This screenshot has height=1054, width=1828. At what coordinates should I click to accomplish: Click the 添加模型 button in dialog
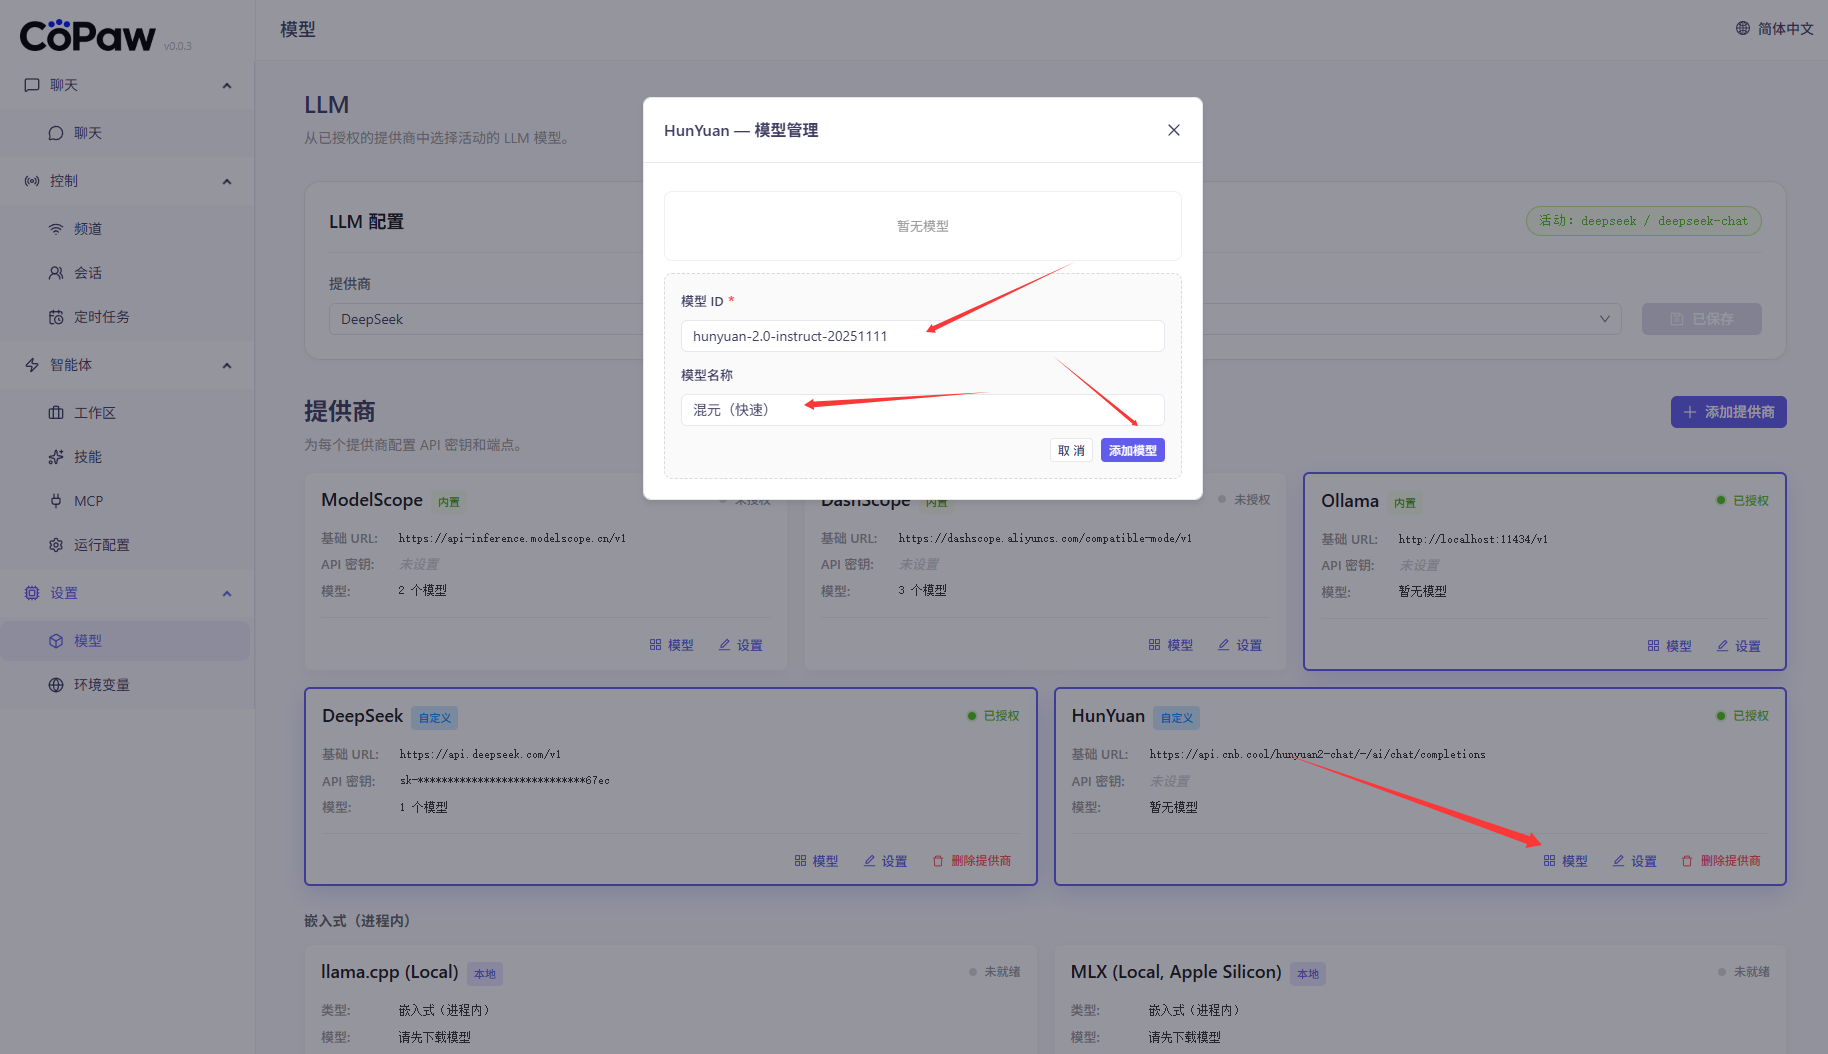click(1132, 451)
